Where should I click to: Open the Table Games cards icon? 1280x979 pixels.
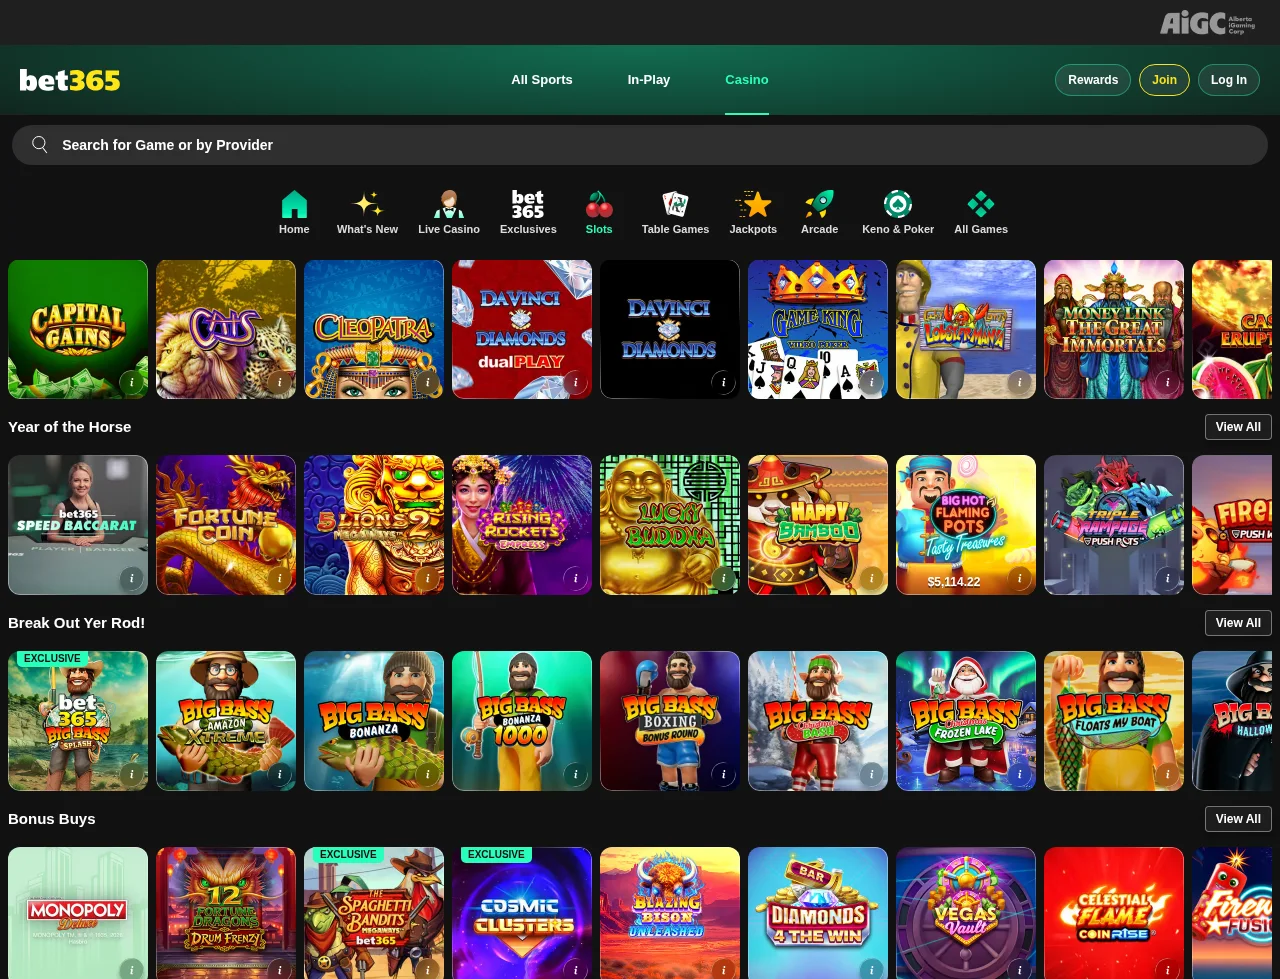[675, 204]
